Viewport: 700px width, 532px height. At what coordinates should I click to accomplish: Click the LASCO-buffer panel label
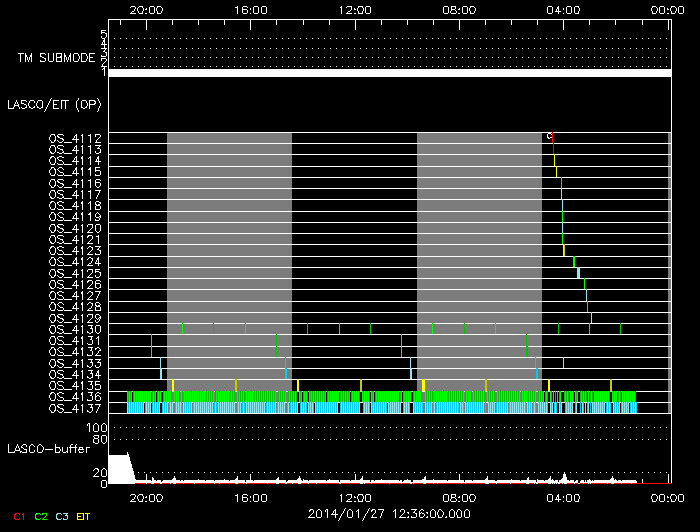[47, 449]
